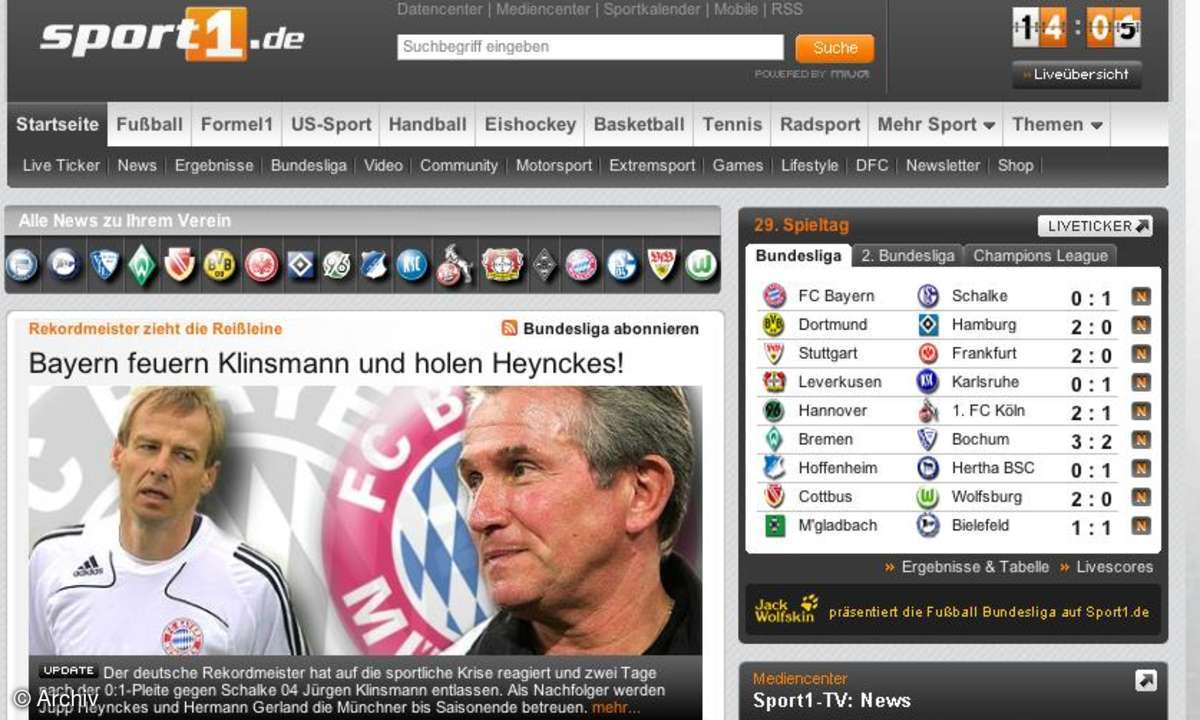Choose the Mönchengladbach crest in the club bar

(543, 265)
